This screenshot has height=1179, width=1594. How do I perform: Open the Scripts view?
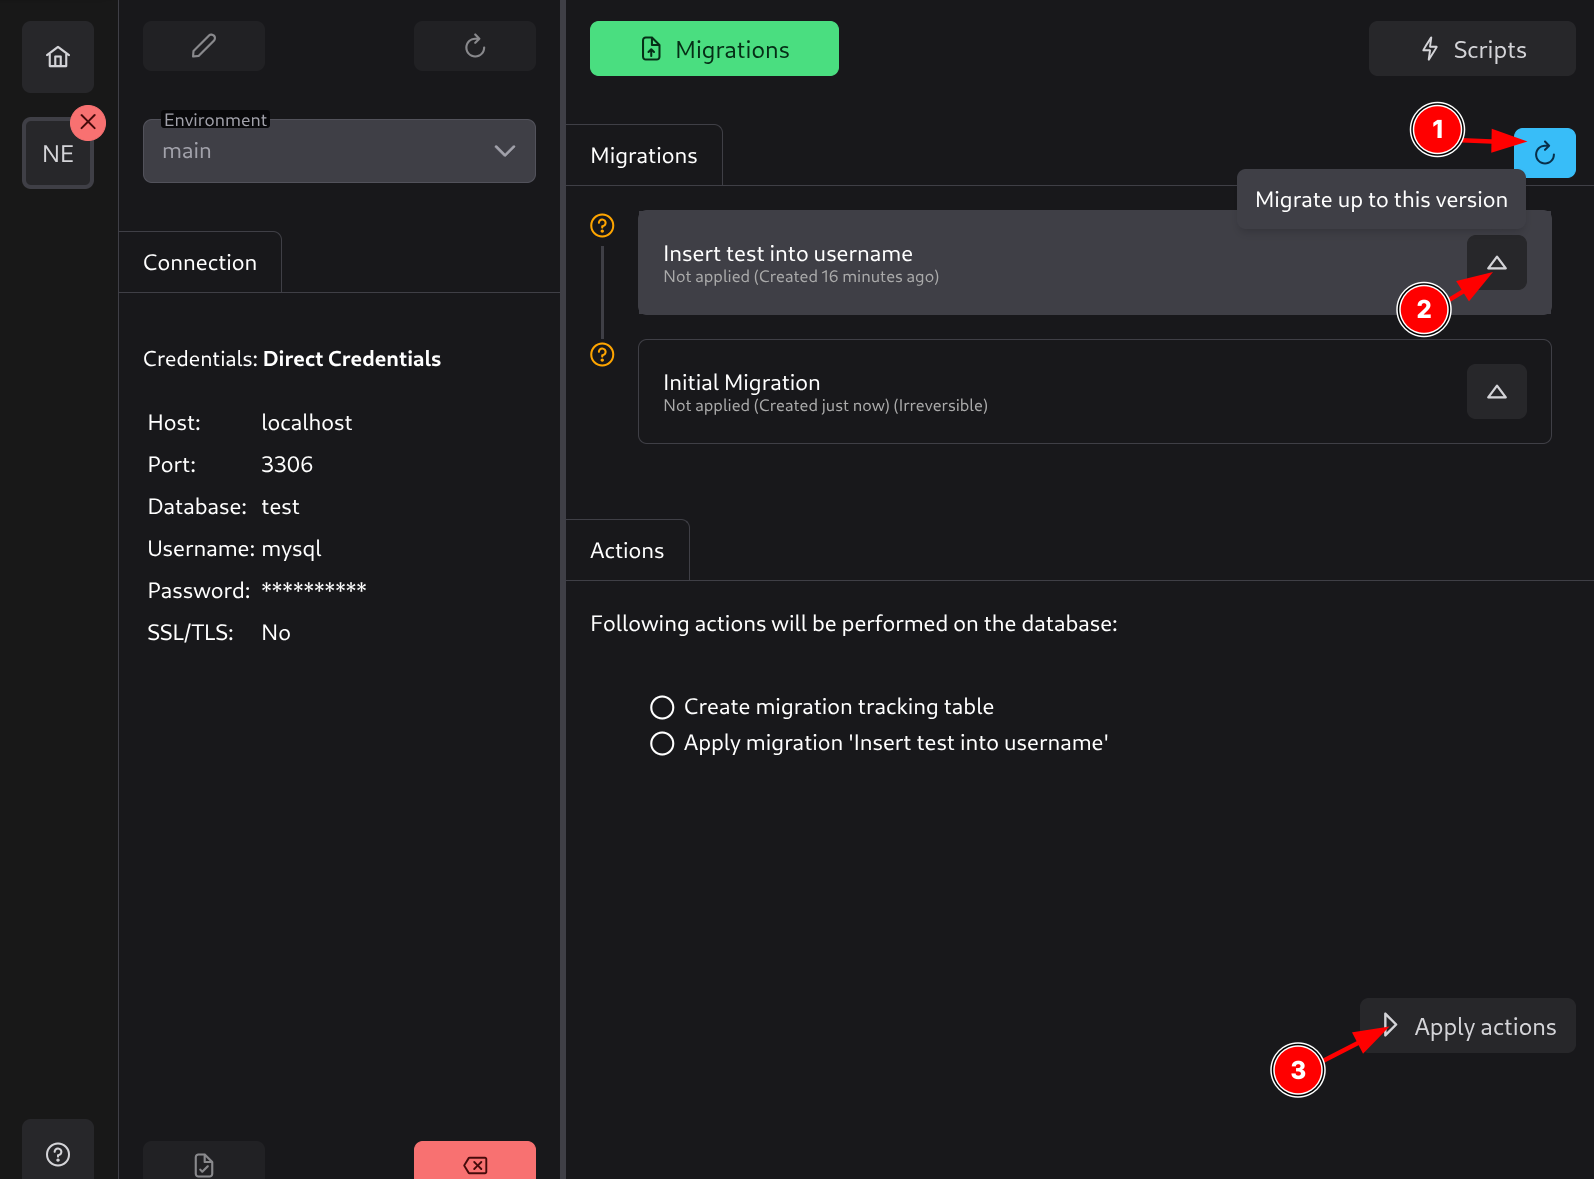pyautogui.click(x=1472, y=49)
